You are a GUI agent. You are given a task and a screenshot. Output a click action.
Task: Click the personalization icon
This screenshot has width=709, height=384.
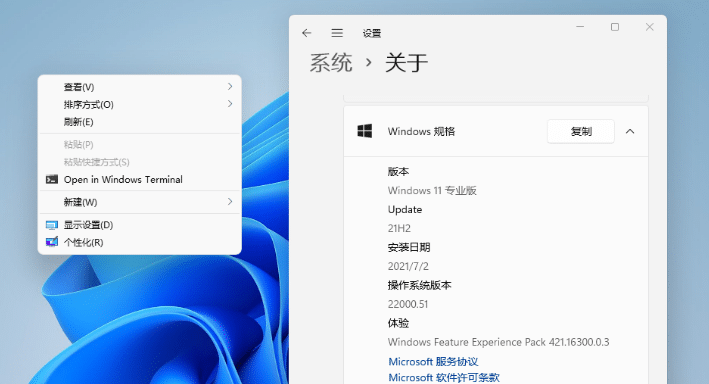[x=52, y=242]
